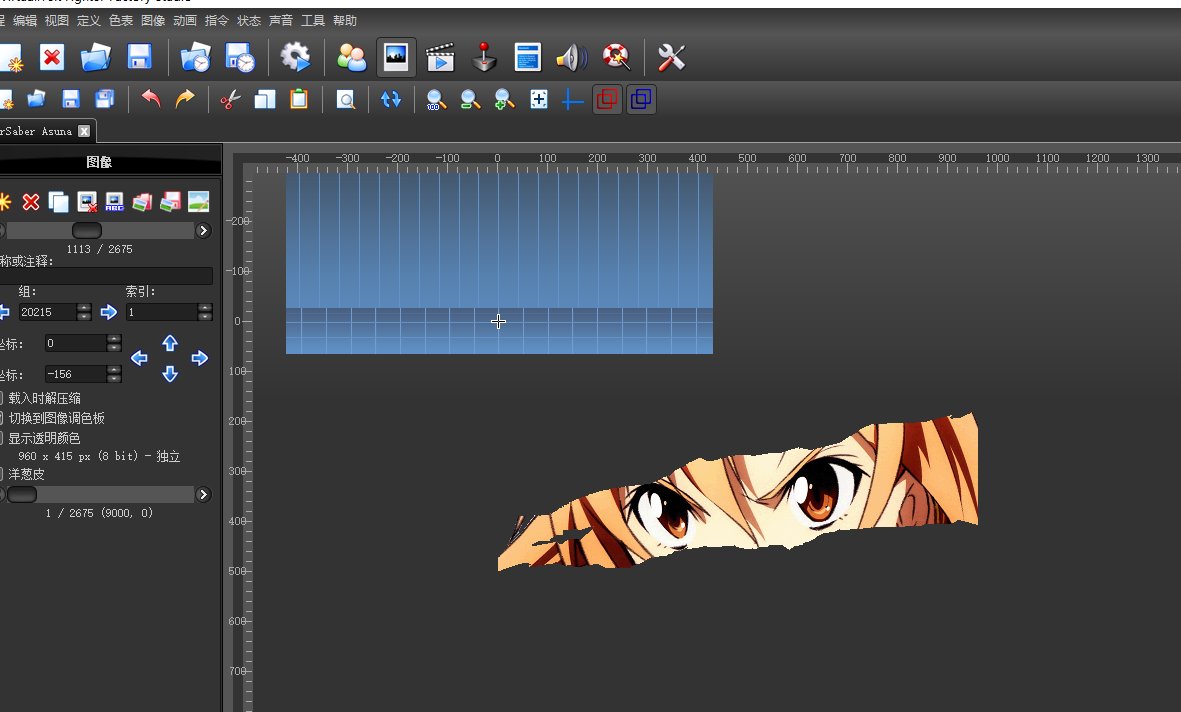This screenshot has height=712, width=1181.
Task: Save the project with the large floppy disk
Action: pyautogui.click(x=140, y=57)
